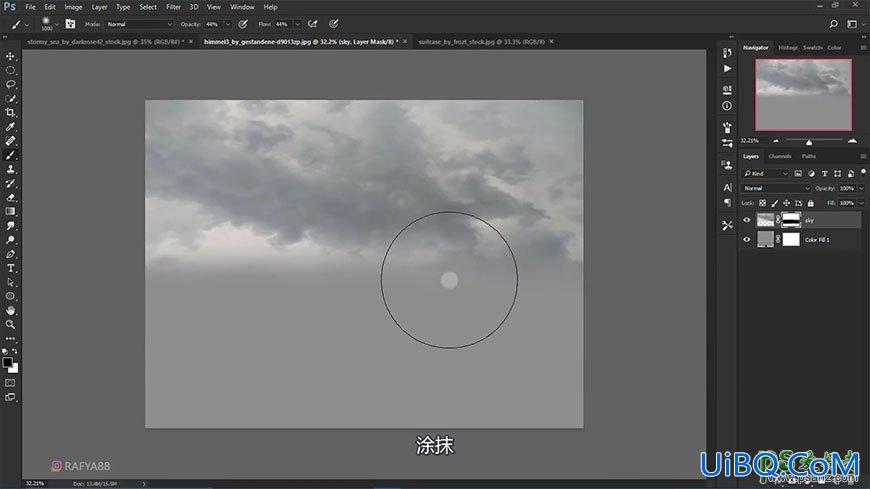Image resolution: width=870 pixels, height=489 pixels.
Task: Select the Crop tool
Action: tap(10, 113)
